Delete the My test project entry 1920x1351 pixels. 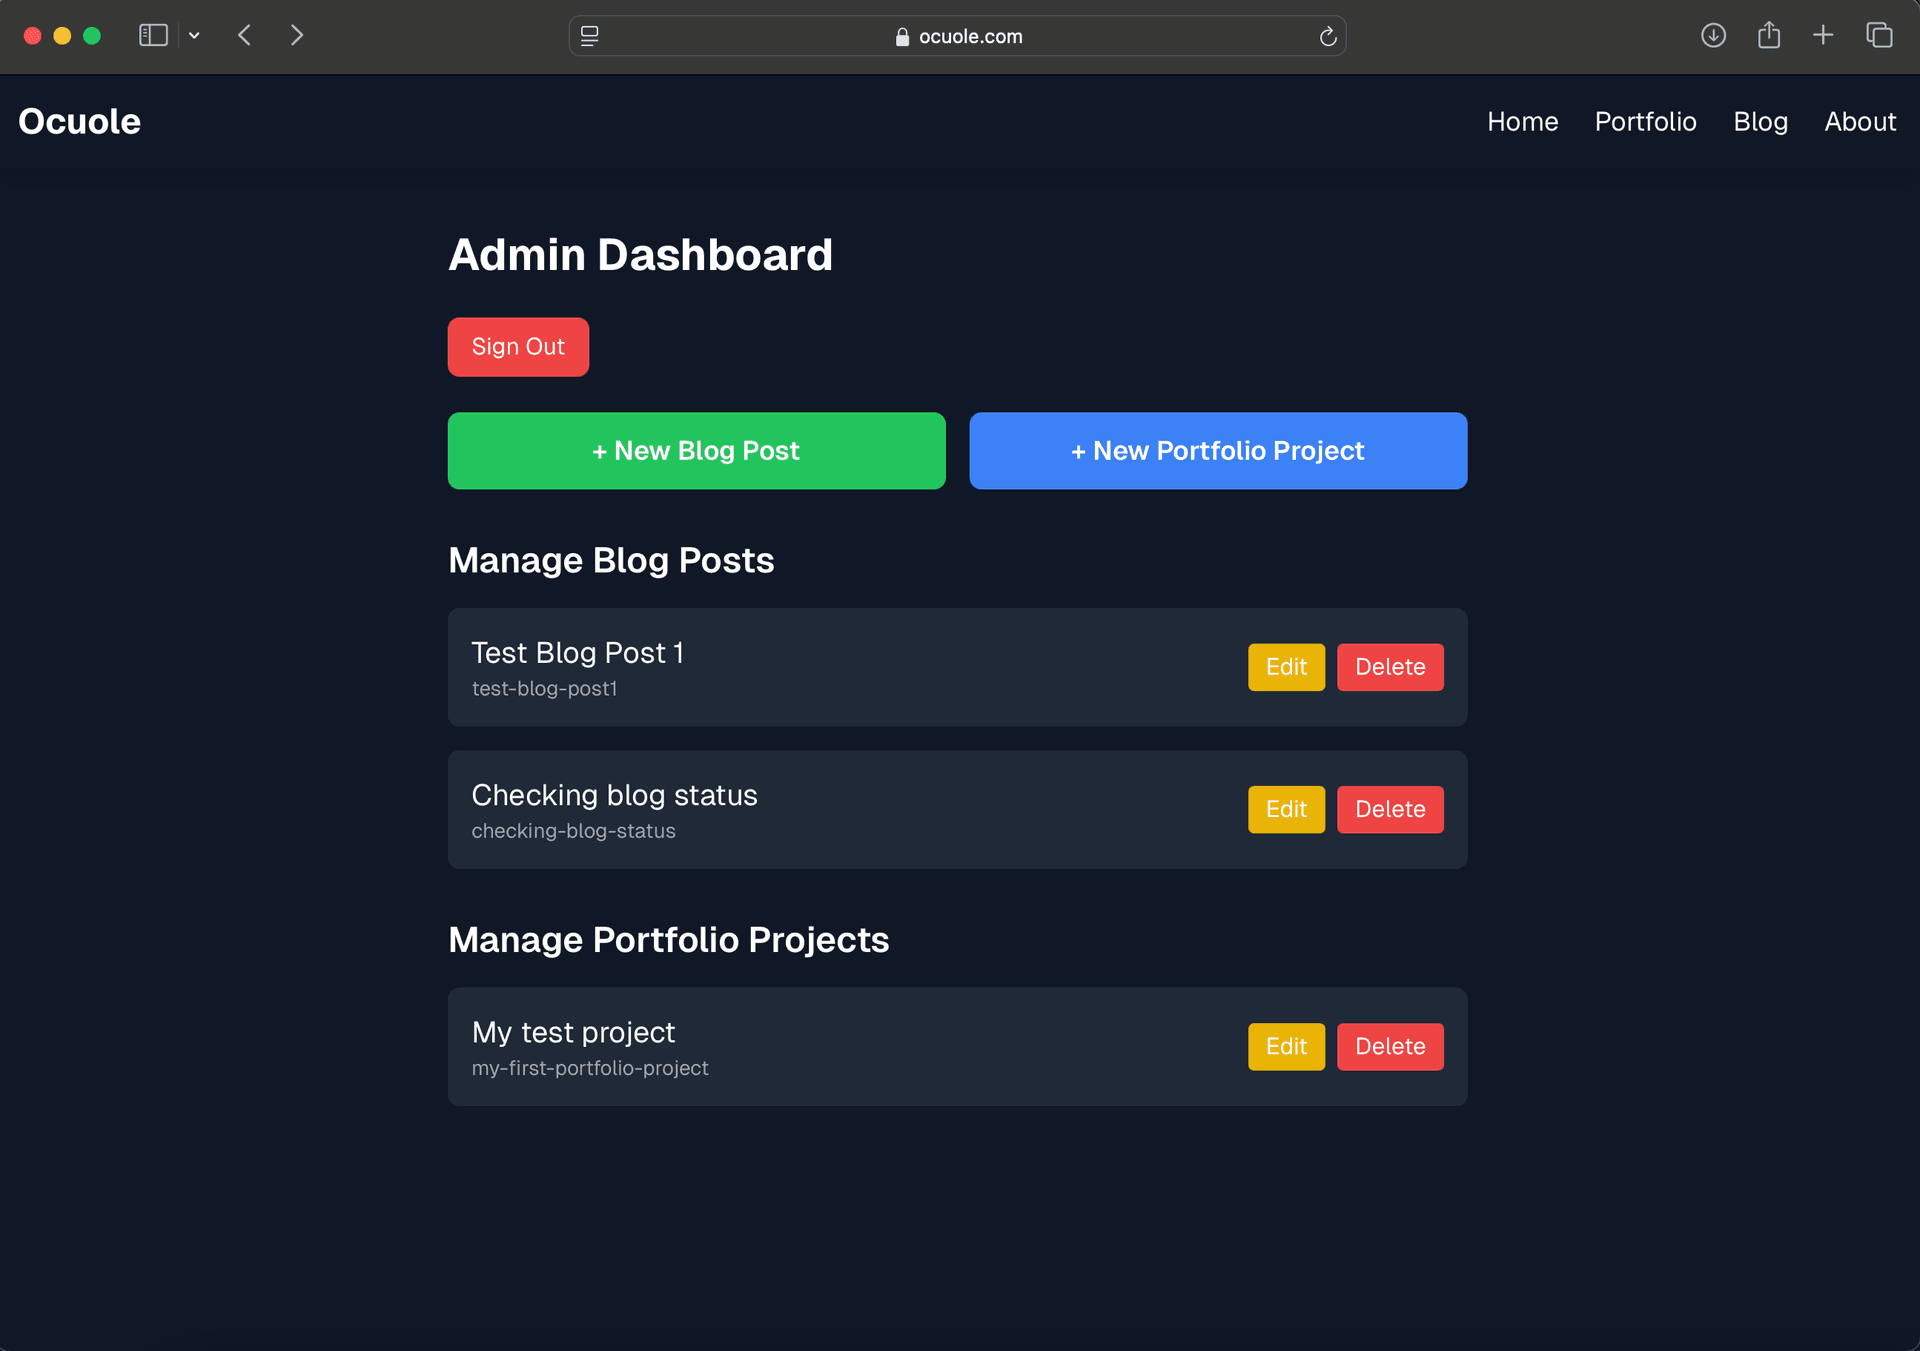click(1390, 1046)
